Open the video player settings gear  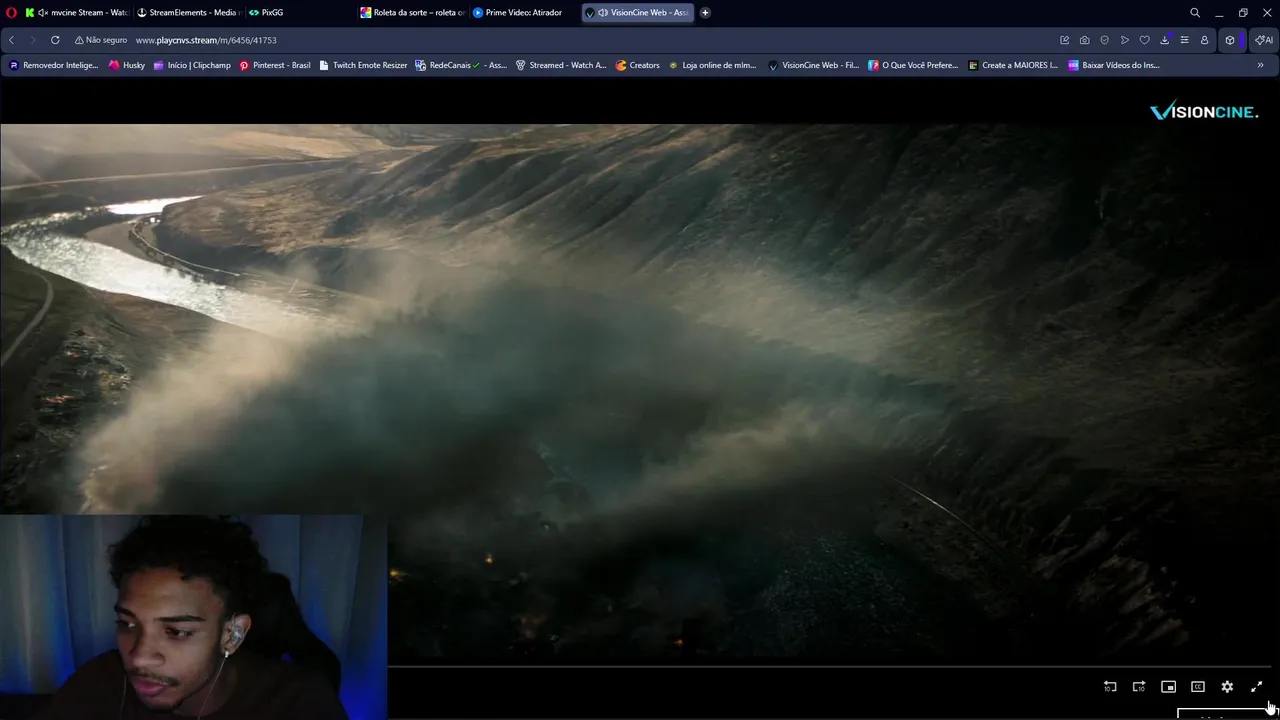tap(1227, 687)
